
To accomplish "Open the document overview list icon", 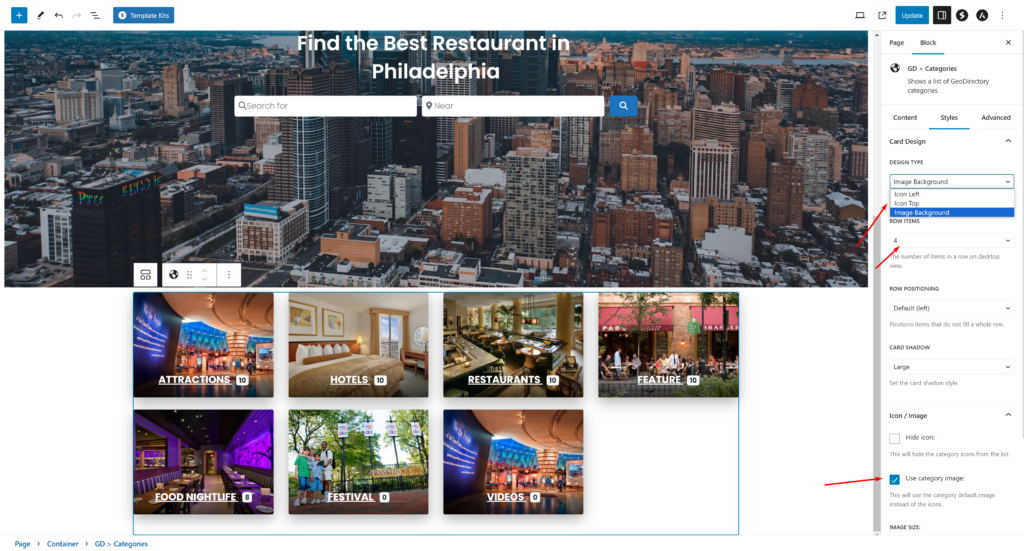I will coord(95,15).
